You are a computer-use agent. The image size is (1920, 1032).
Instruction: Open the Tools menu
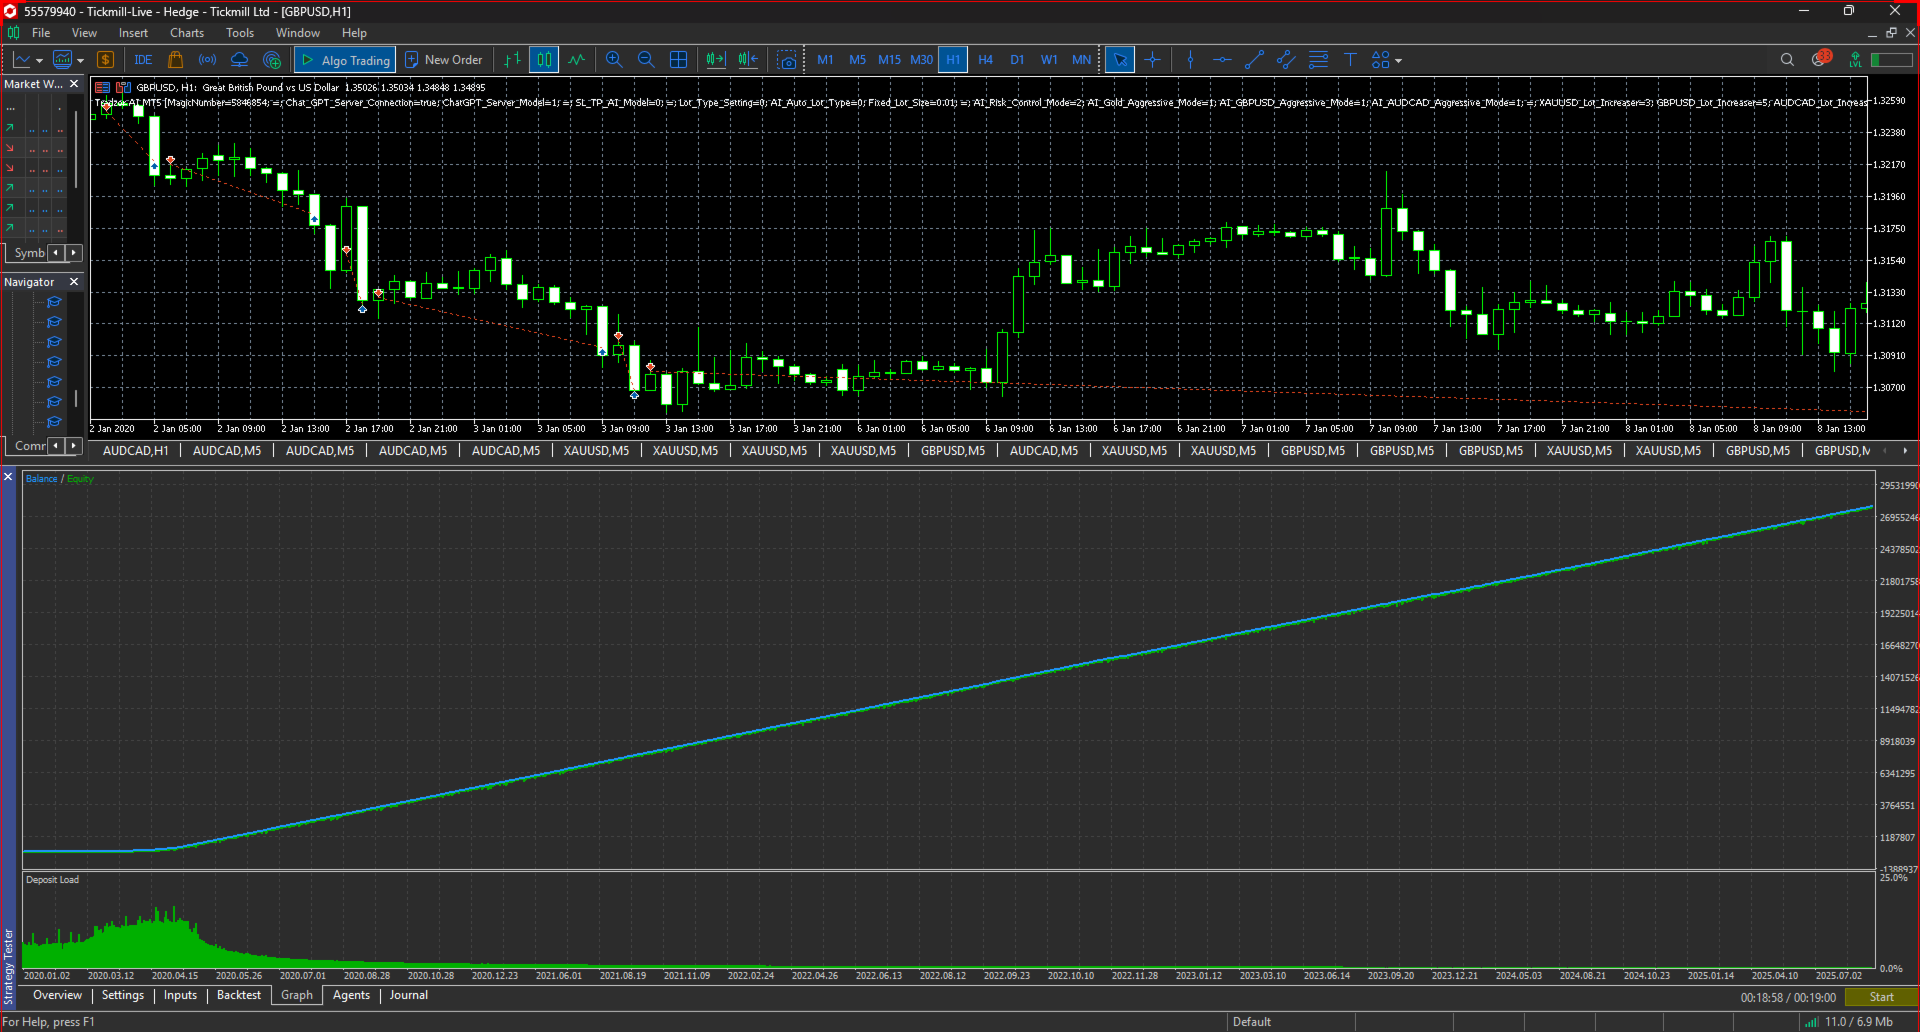click(x=240, y=33)
